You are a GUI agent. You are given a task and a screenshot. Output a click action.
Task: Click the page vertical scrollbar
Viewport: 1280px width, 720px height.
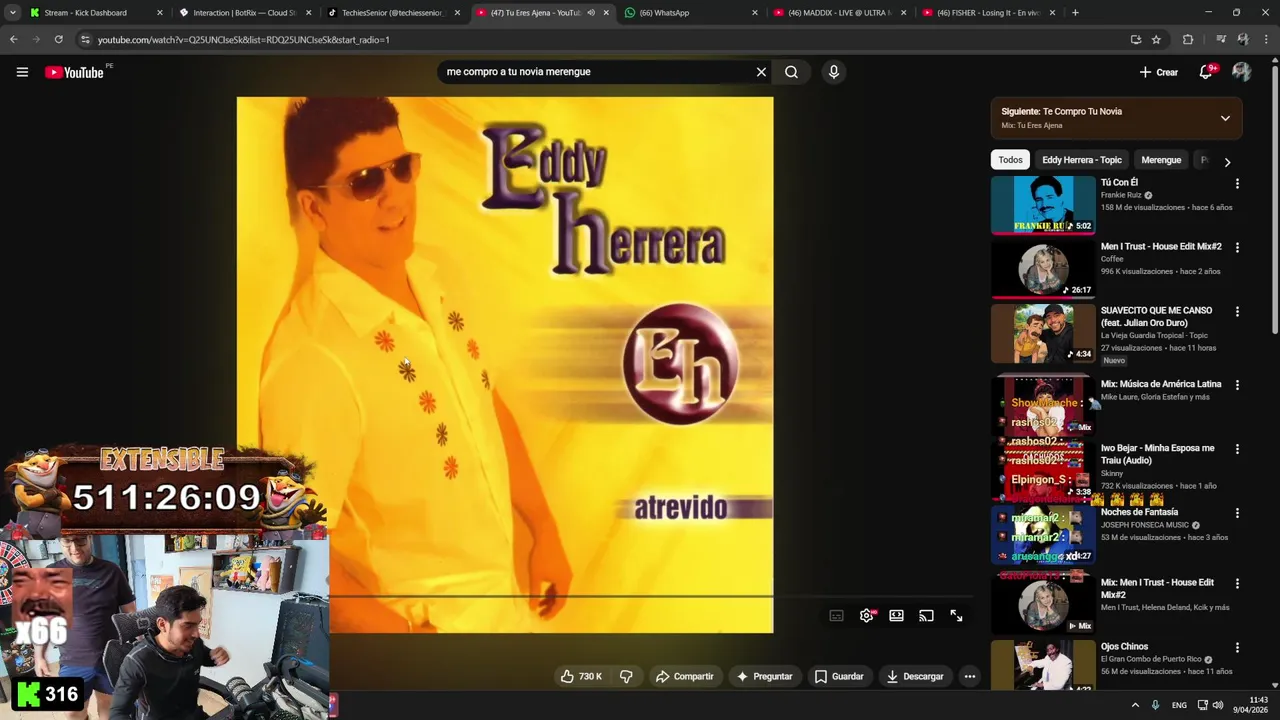(1274, 200)
